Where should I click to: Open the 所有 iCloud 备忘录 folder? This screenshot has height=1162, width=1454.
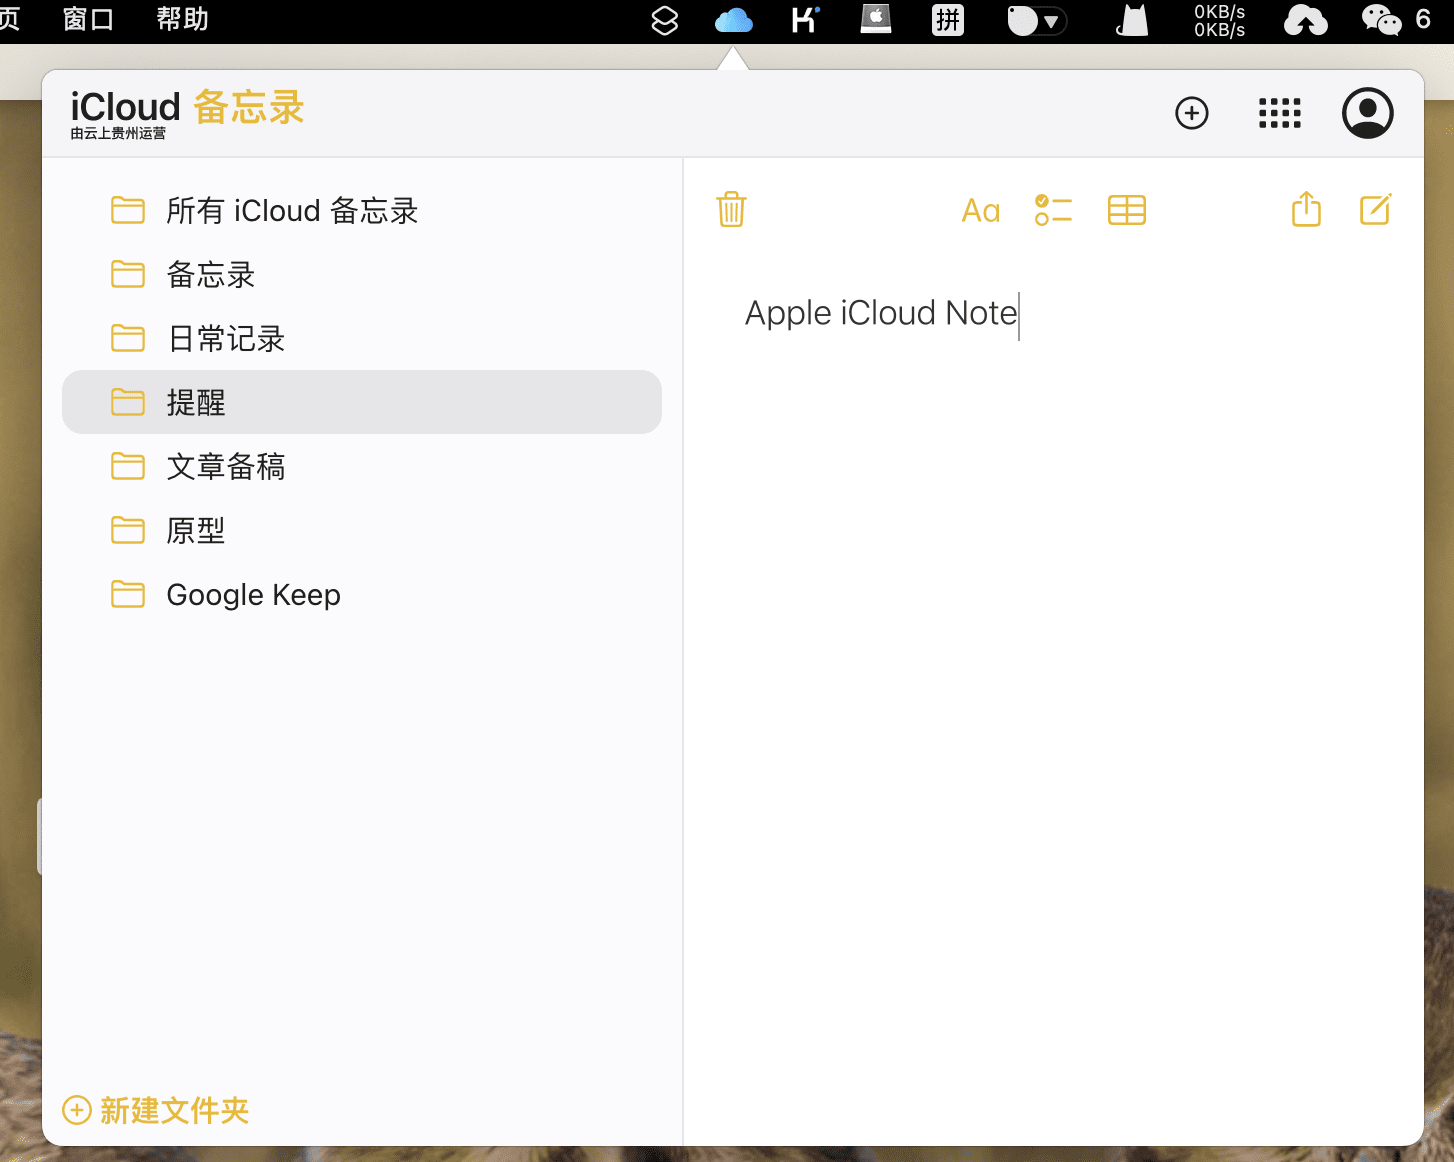(x=291, y=211)
